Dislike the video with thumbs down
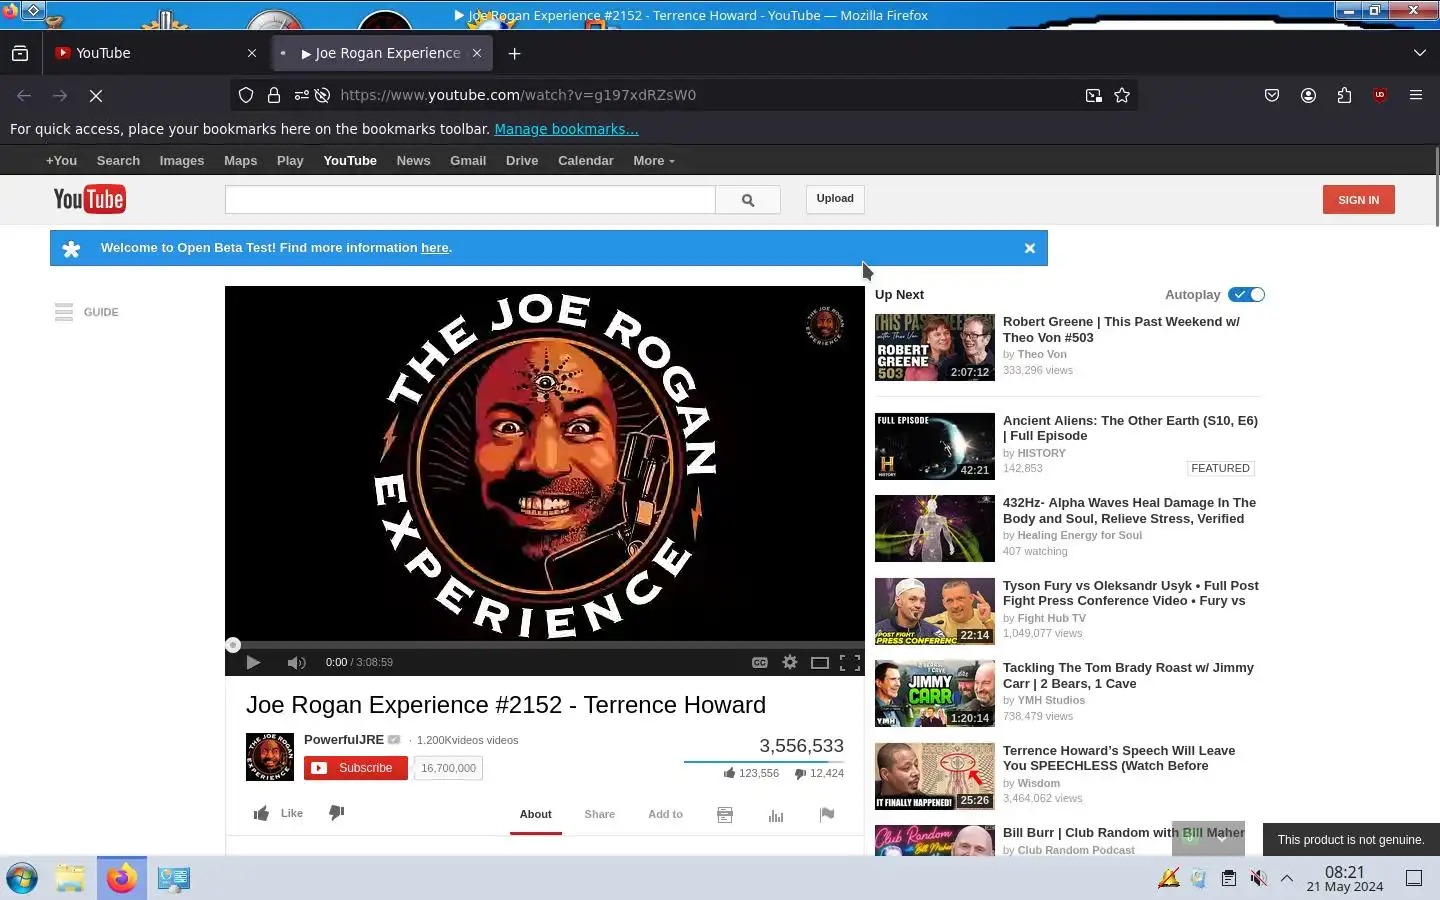The width and height of the screenshot is (1440, 900). click(x=337, y=813)
